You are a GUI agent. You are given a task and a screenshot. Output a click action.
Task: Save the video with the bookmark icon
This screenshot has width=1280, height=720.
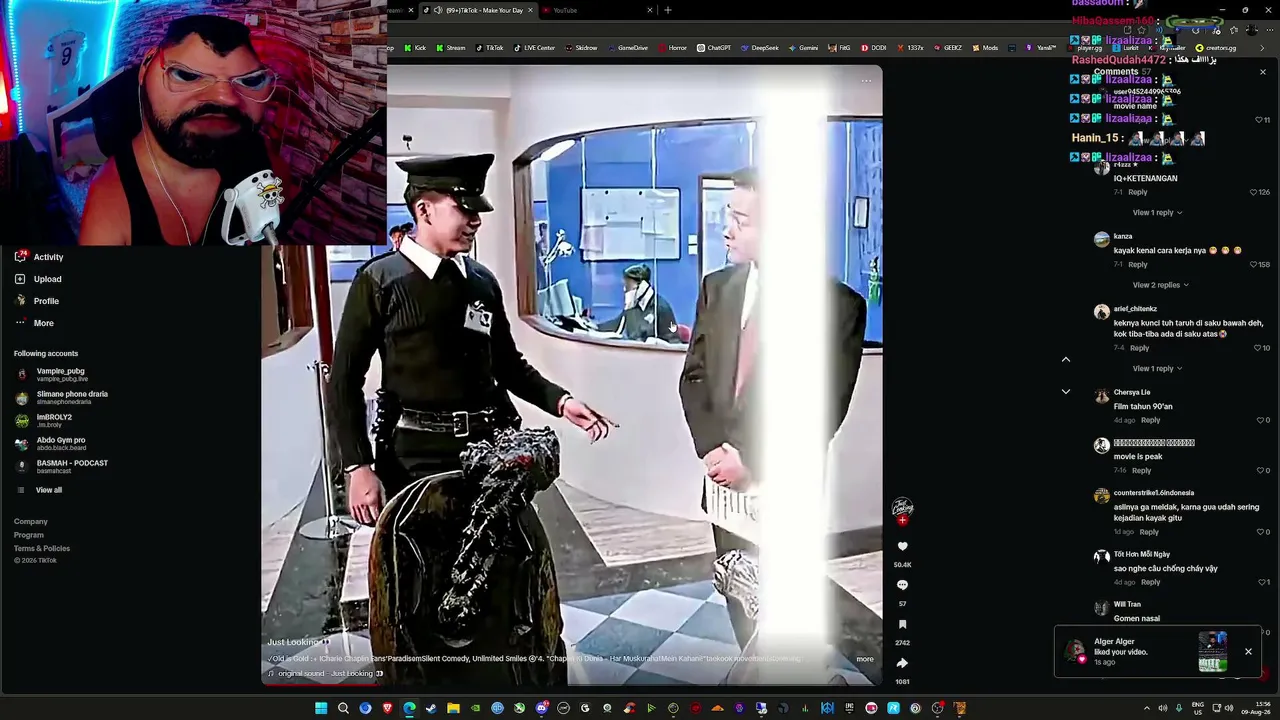click(902, 624)
